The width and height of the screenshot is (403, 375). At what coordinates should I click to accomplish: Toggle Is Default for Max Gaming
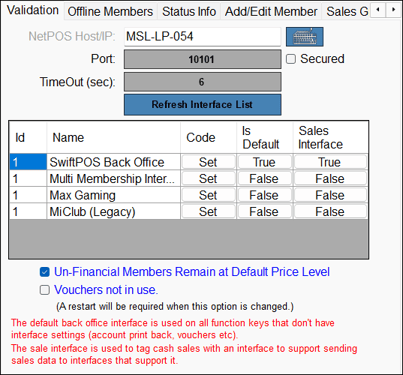(x=264, y=195)
